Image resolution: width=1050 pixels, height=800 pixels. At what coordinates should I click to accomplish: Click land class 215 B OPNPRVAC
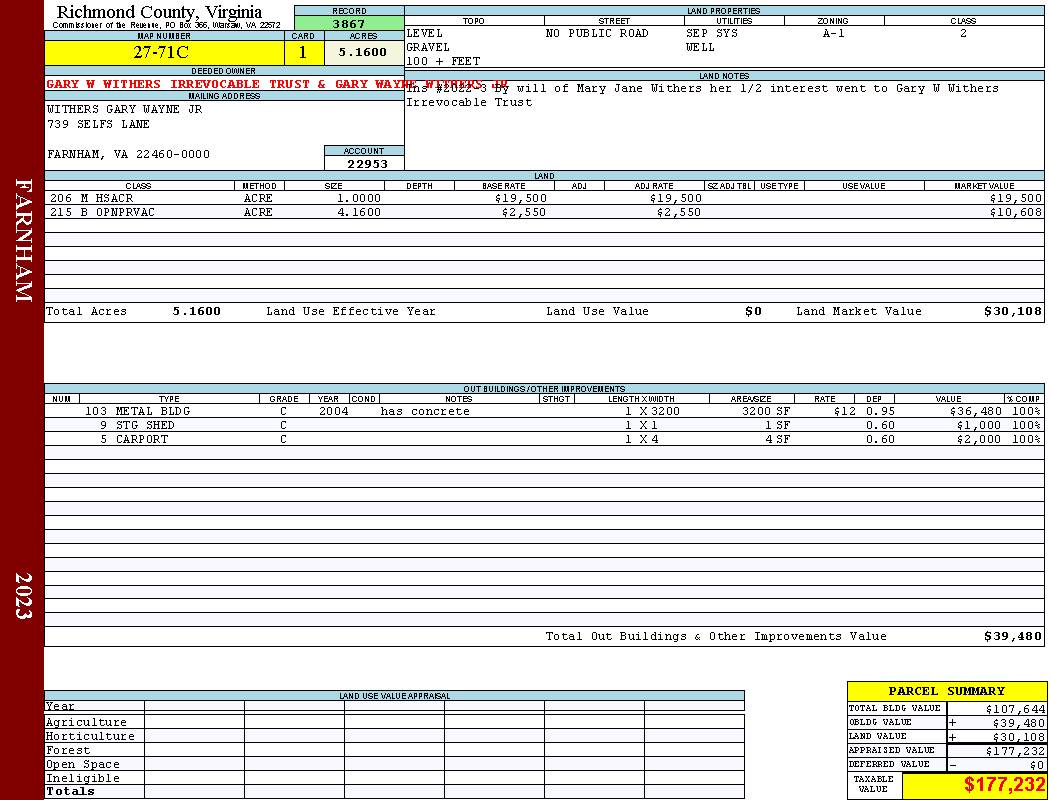click(x=102, y=212)
